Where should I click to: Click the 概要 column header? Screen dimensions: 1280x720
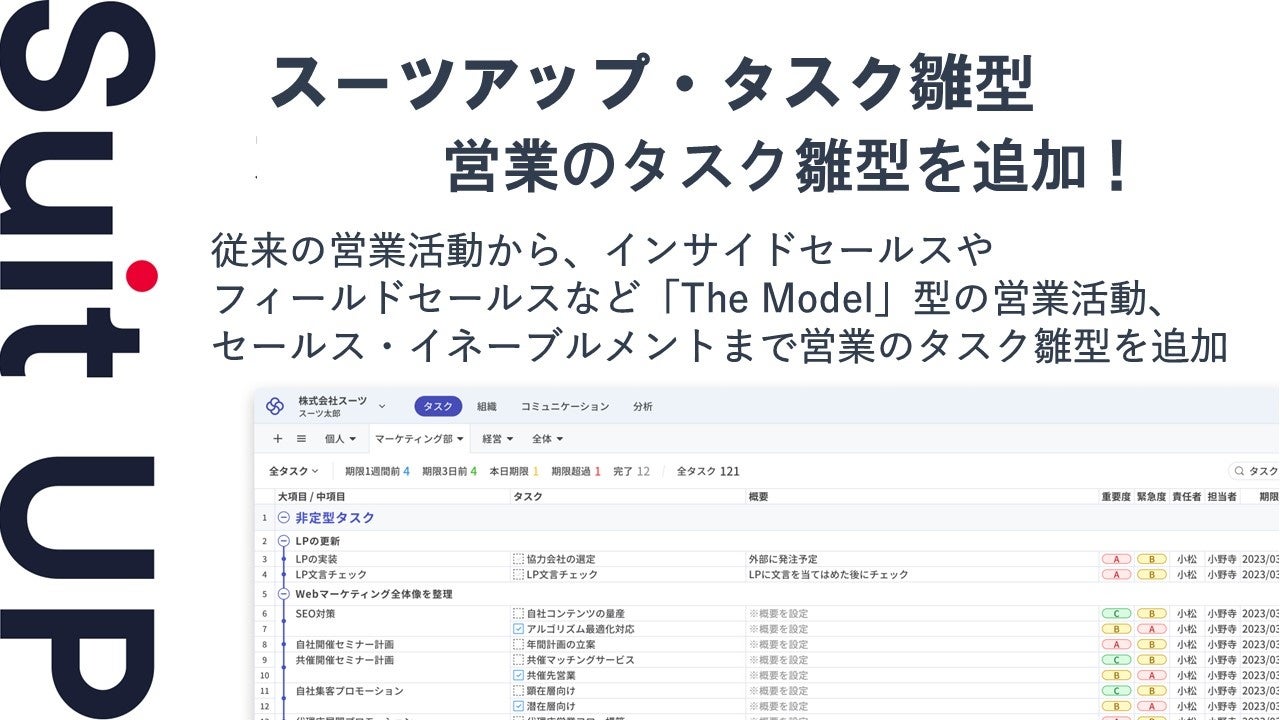tap(759, 497)
